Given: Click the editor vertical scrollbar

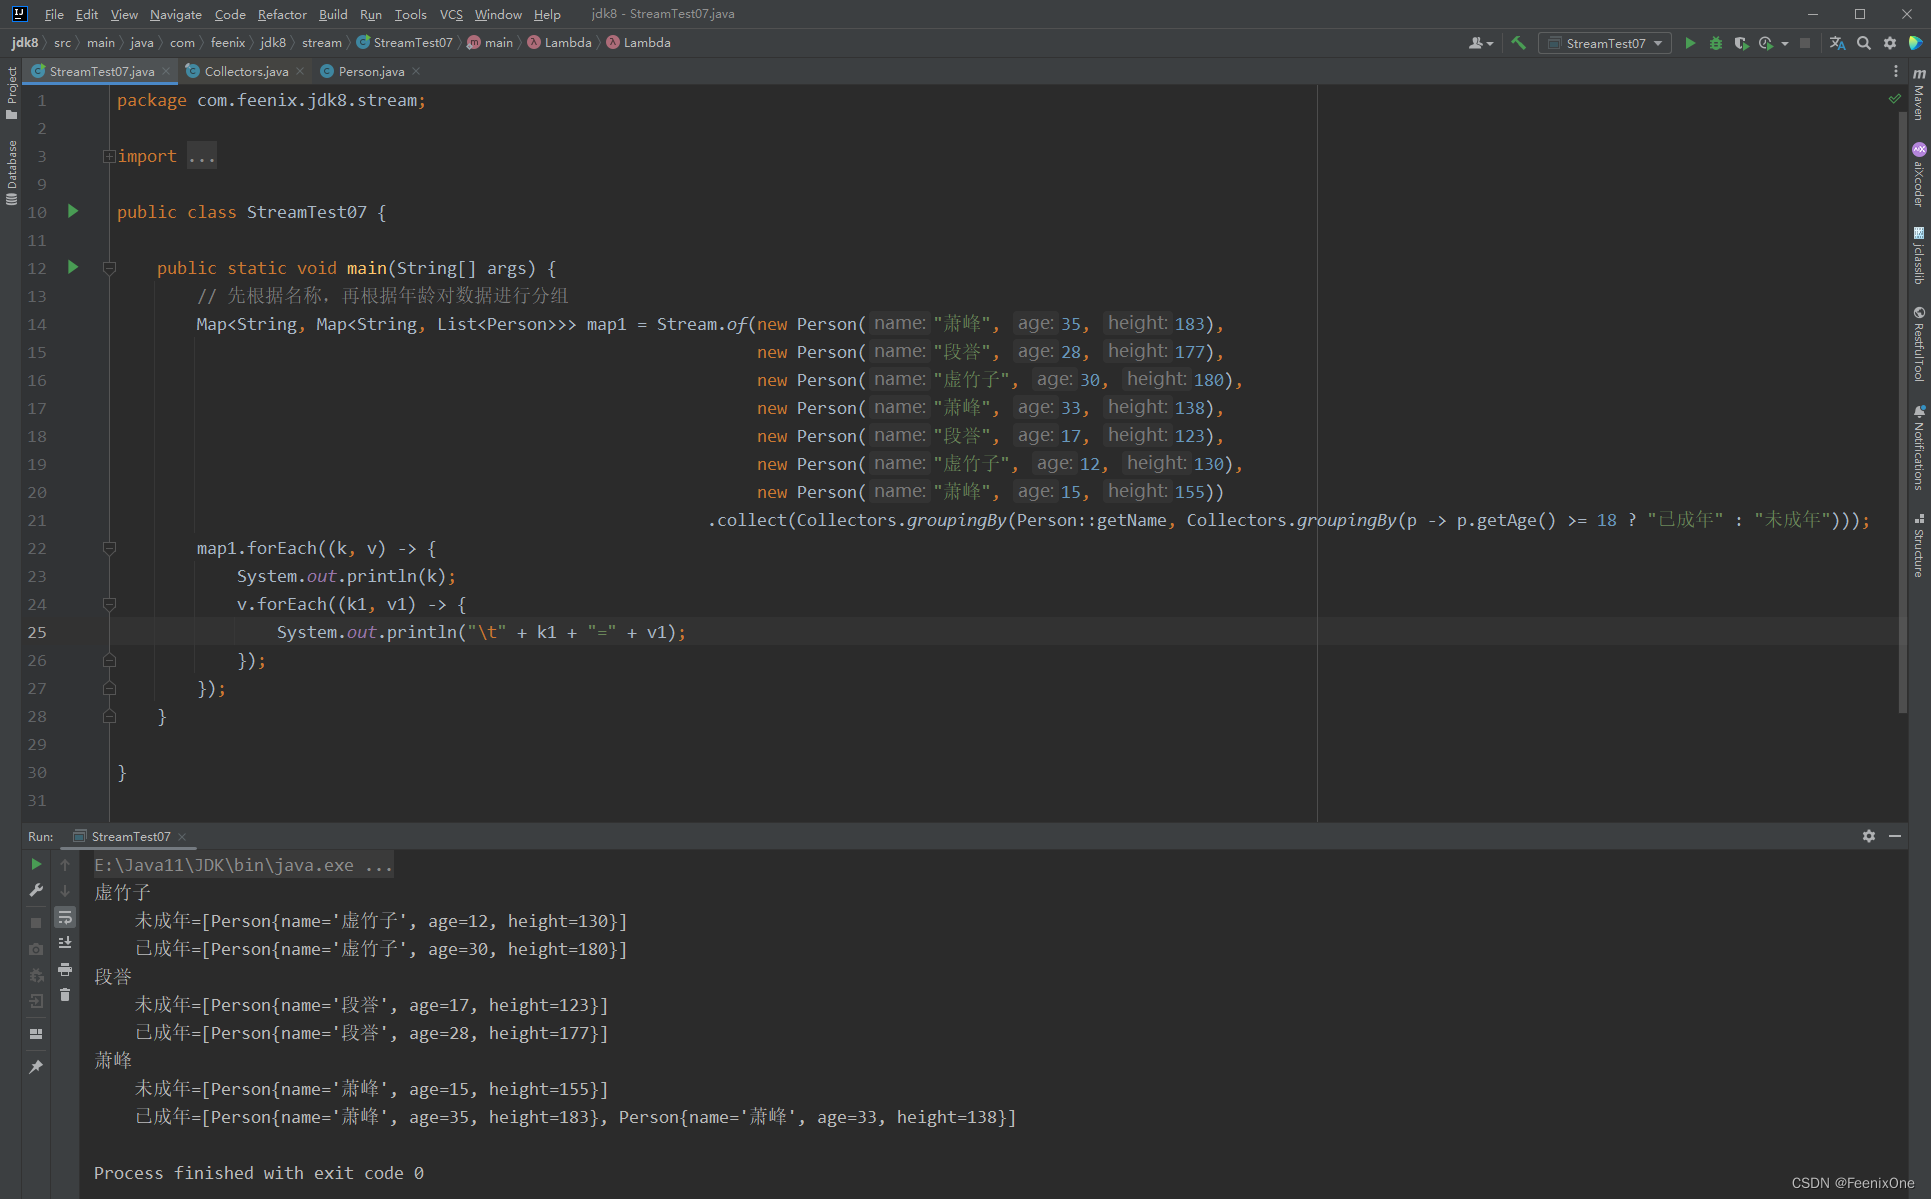Looking at the screenshot, I should click(1901, 400).
